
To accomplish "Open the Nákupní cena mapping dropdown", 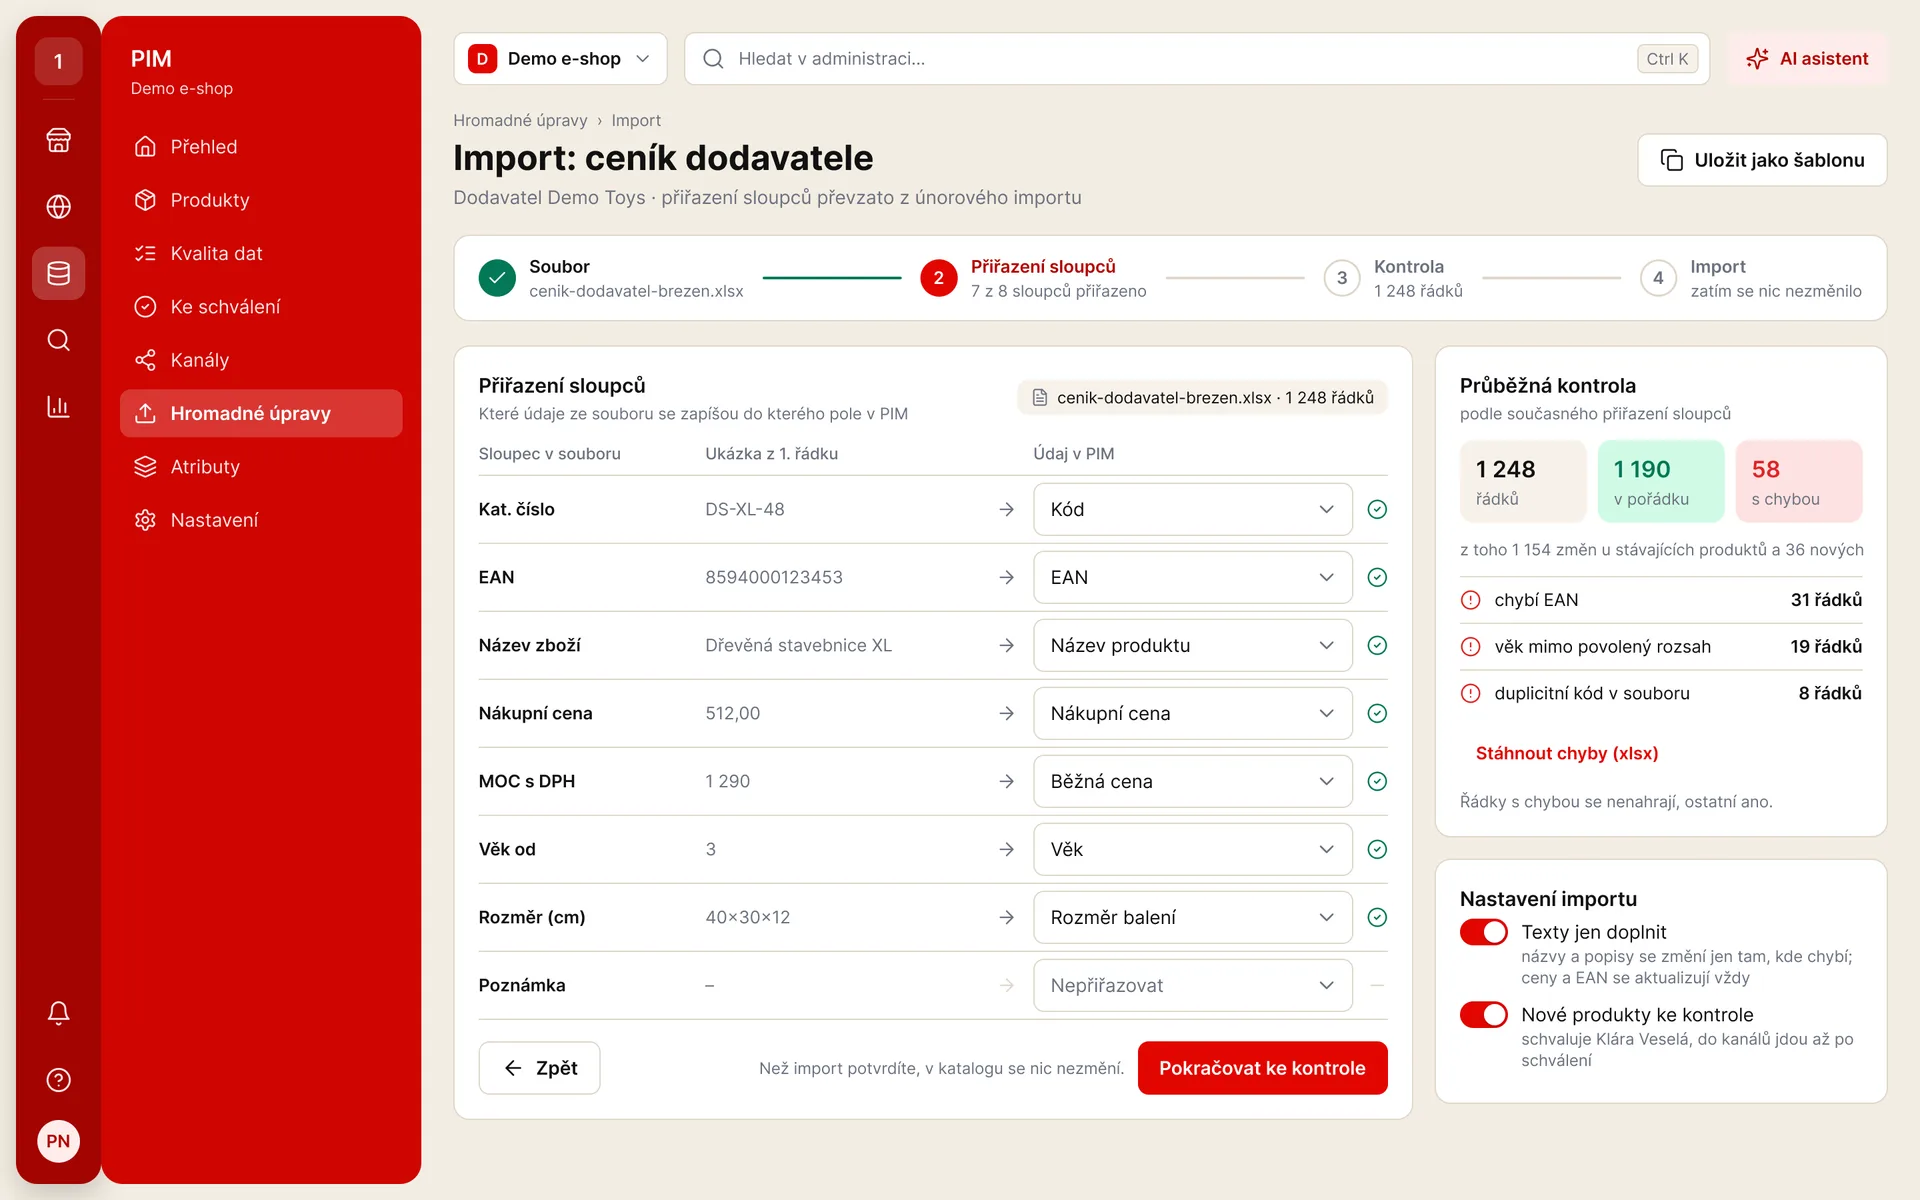I will 1192,713.
